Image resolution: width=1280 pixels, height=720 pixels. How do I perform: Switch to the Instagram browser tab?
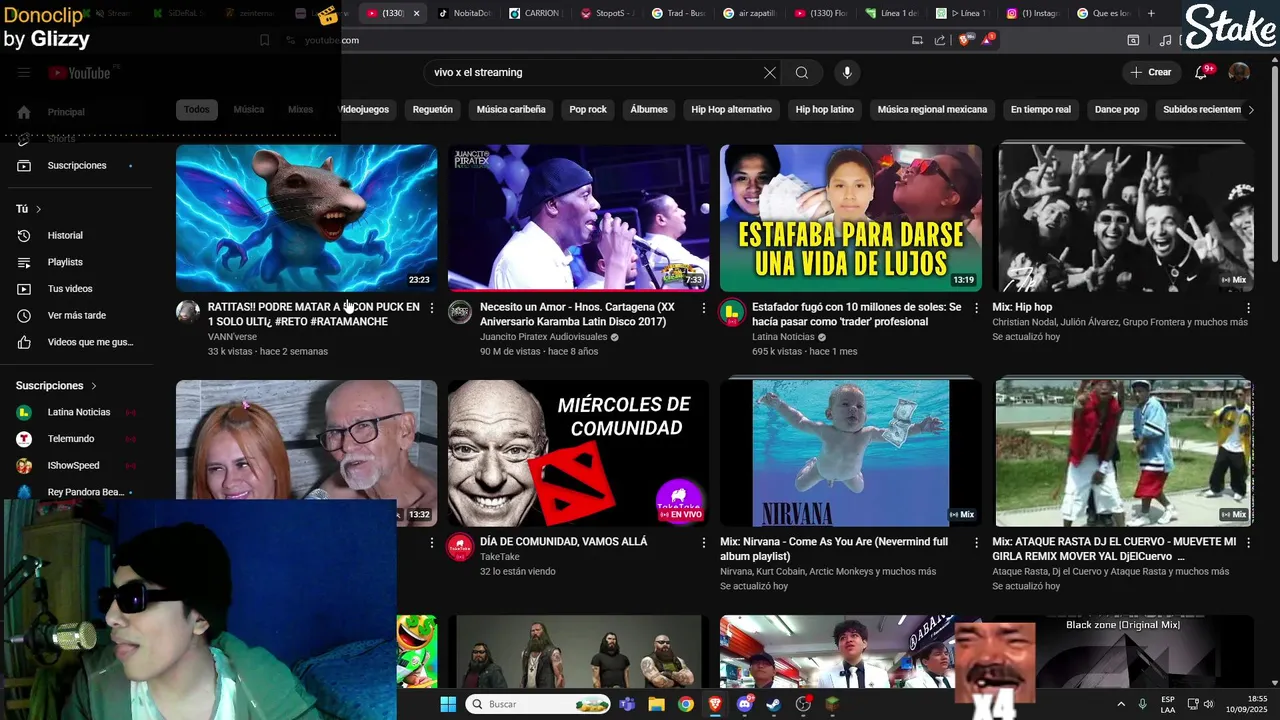click(x=1033, y=13)
